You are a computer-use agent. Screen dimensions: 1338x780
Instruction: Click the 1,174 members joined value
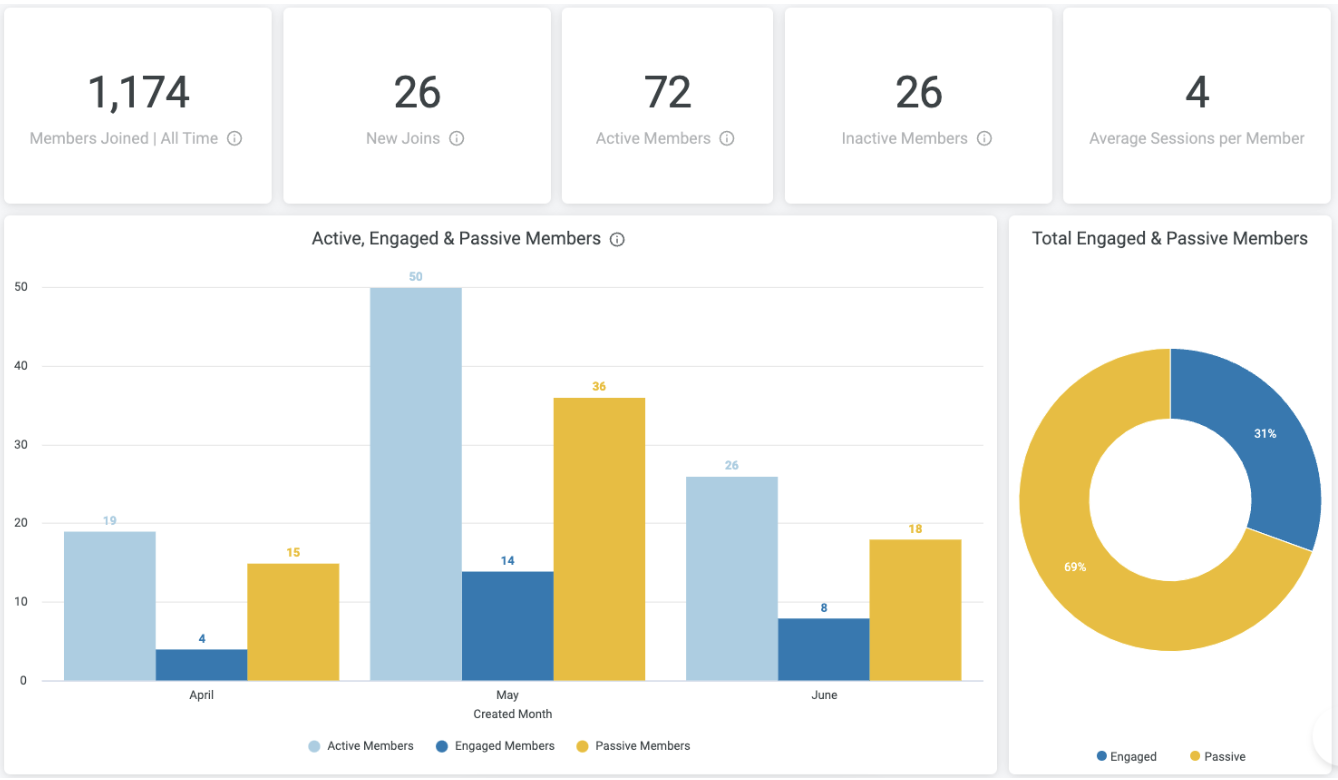[138, 93]
